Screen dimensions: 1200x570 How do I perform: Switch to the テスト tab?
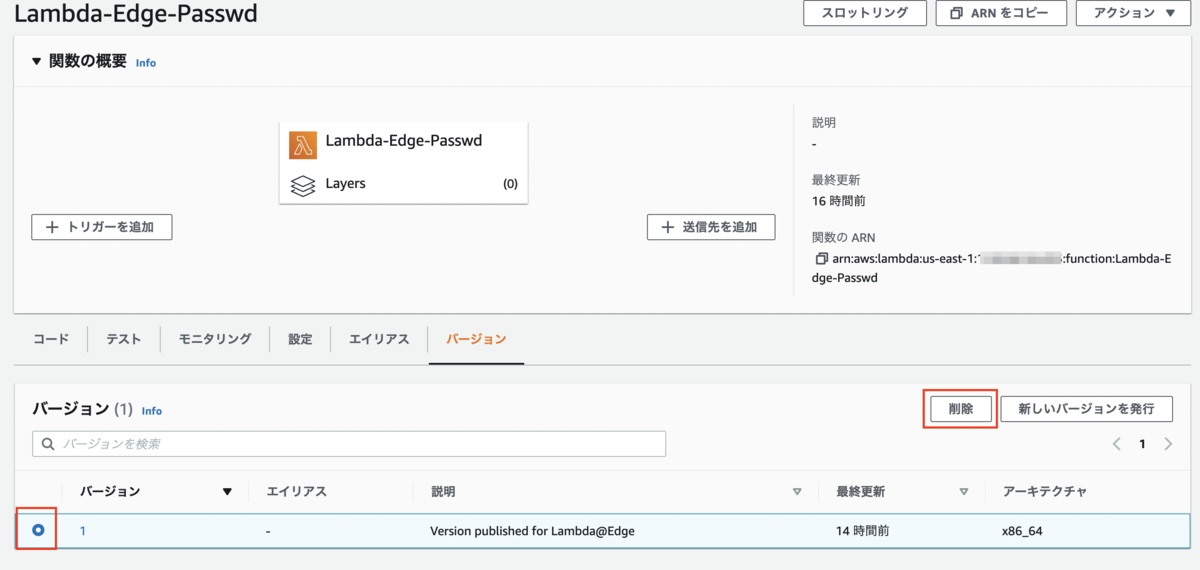[124, 339]
